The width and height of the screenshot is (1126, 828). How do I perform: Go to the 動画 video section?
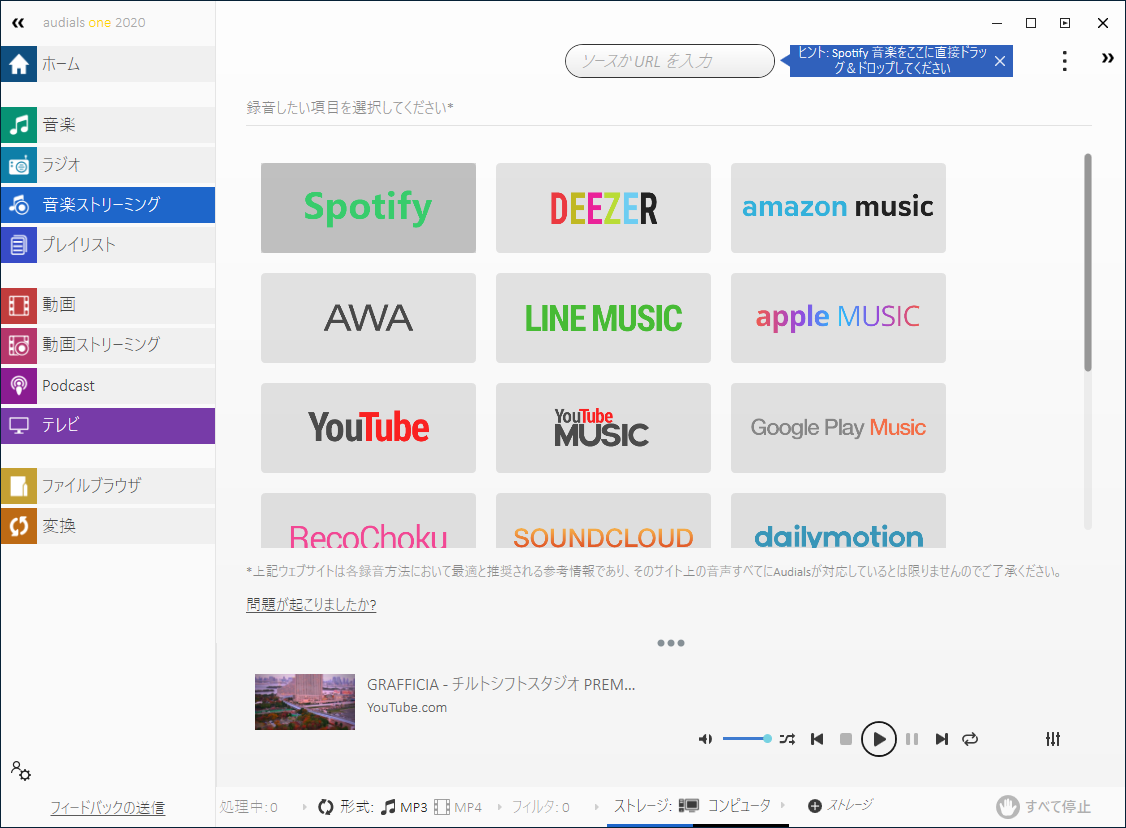(108, 305)
